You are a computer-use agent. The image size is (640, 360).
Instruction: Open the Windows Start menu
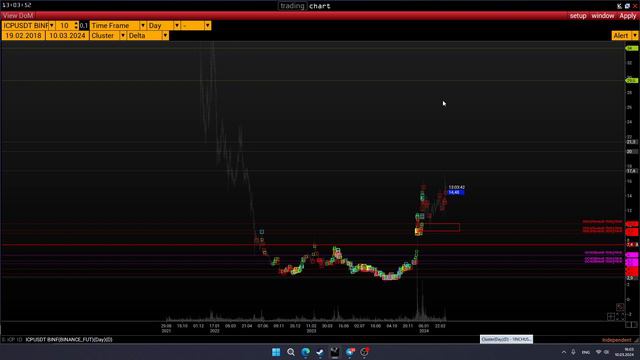276,352
